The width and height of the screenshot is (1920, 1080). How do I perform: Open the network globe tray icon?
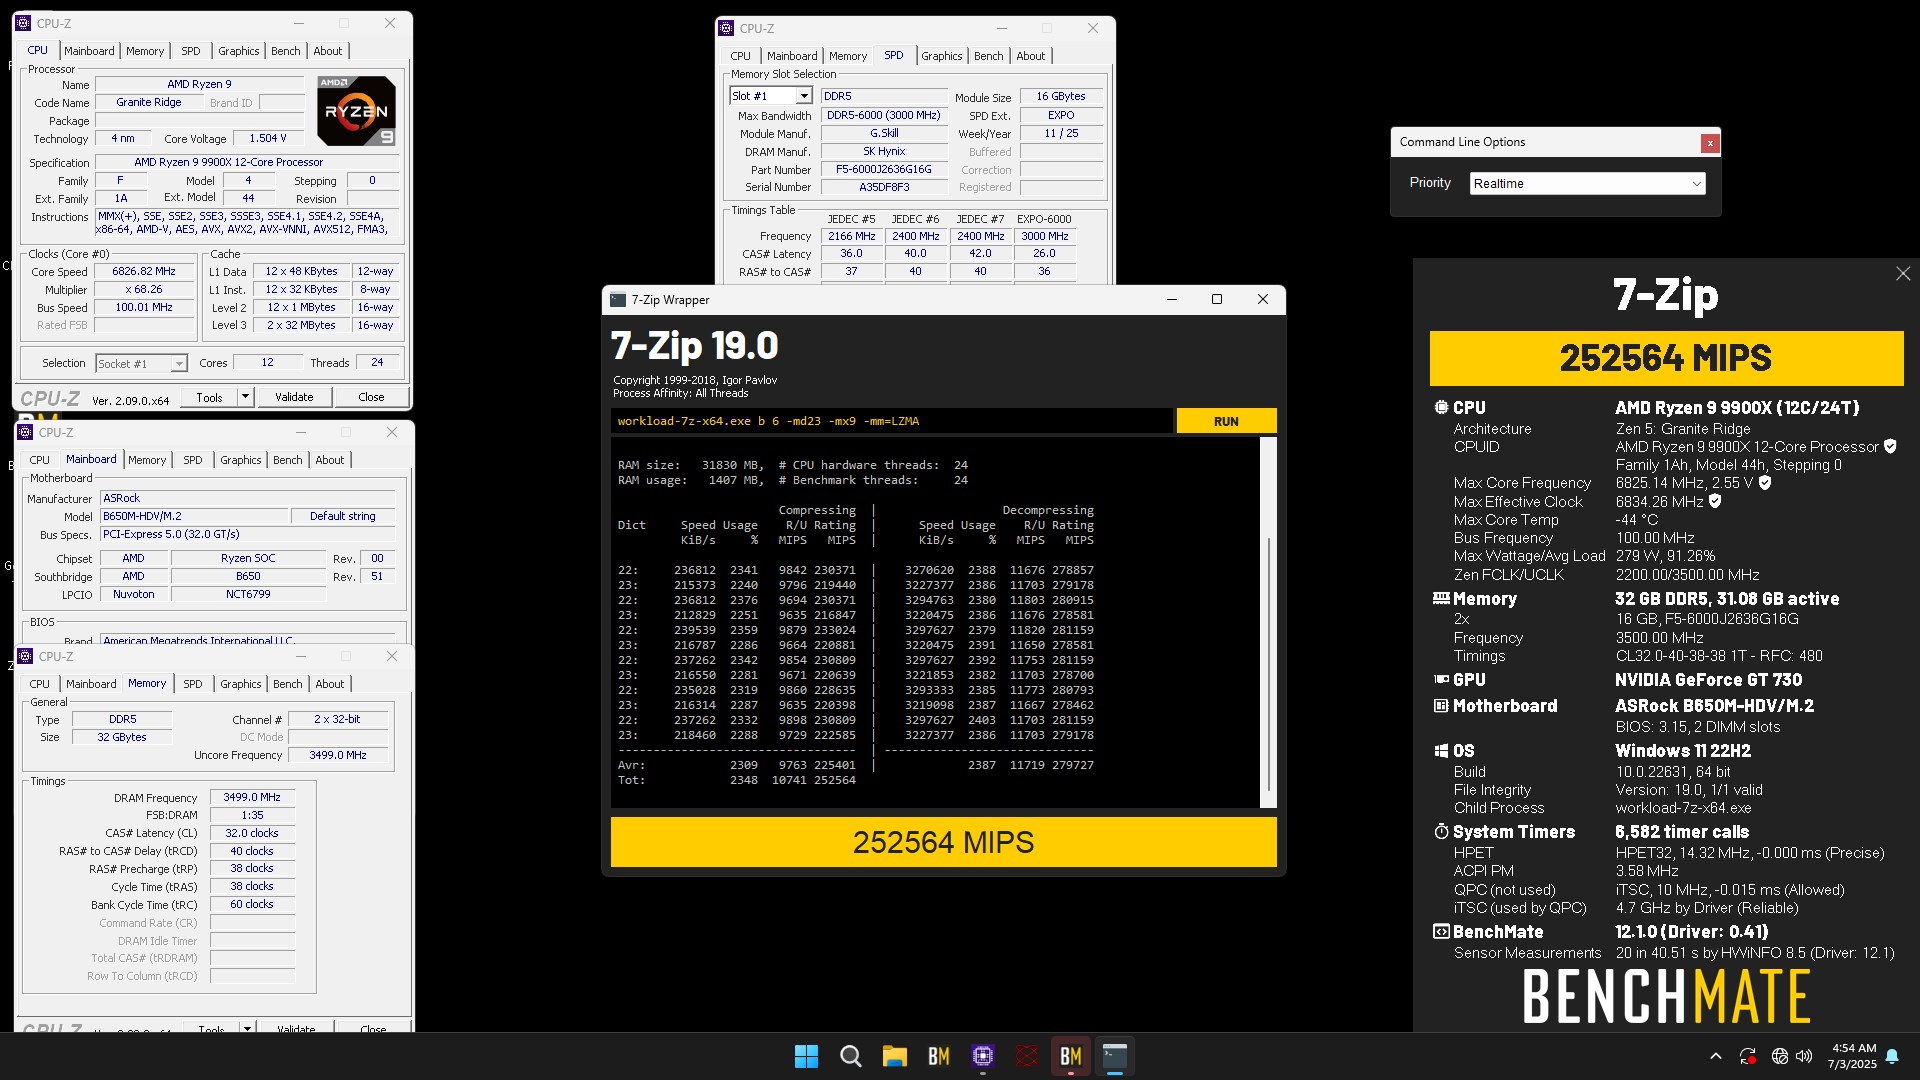(x=1779, y=1056)
